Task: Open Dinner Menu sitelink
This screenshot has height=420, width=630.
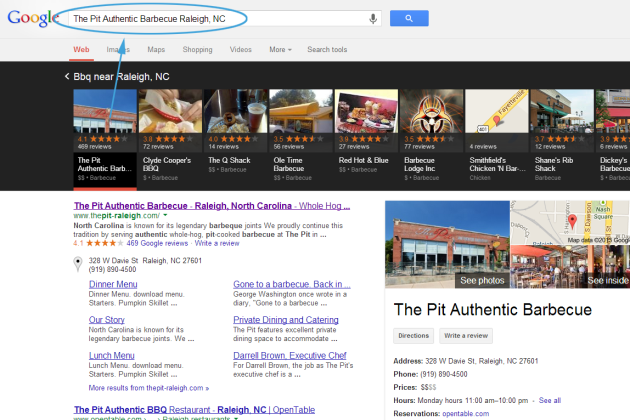Action: (113, 284)
